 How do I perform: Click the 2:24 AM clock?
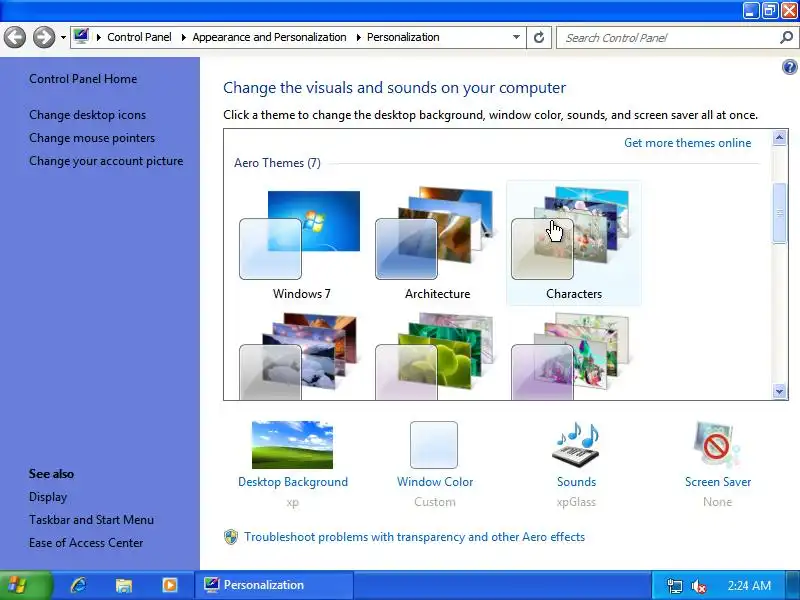[748, 586]
